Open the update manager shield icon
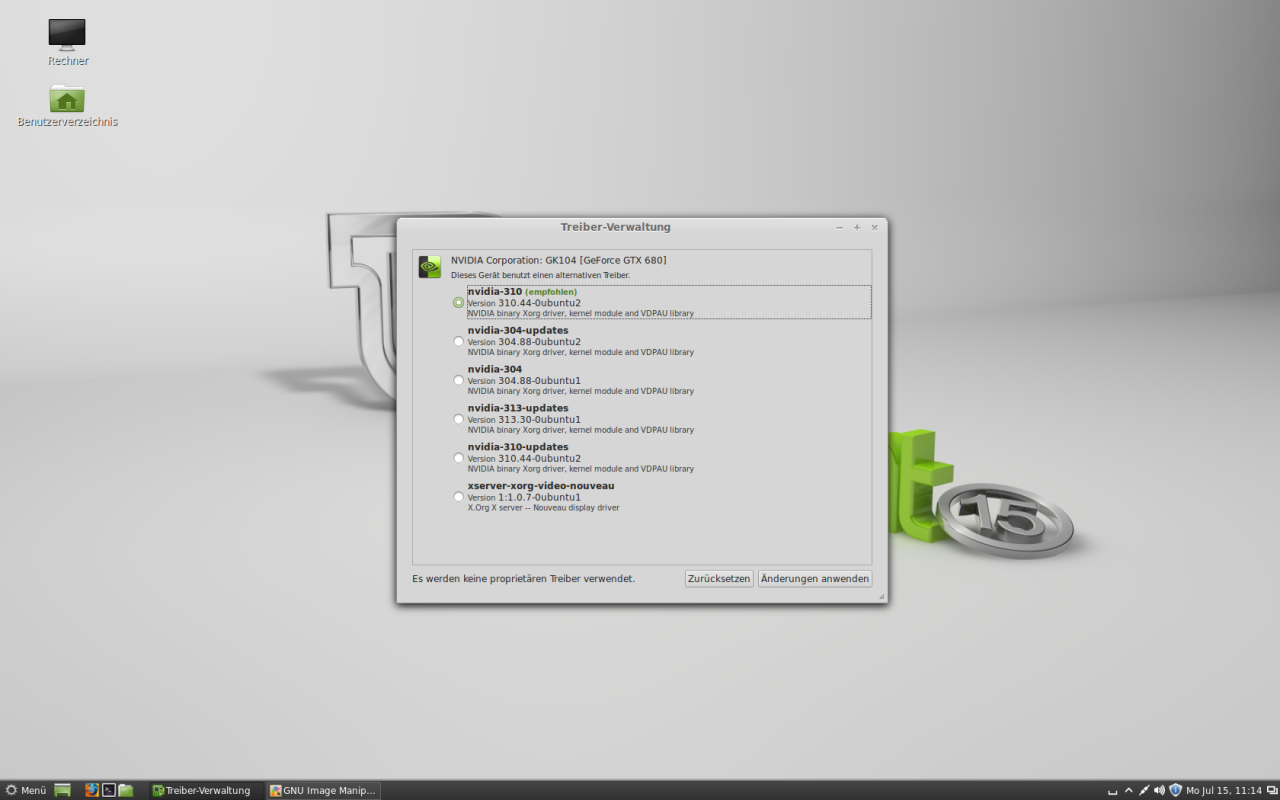This screenshot has height=800, width=1280. 1175,790
